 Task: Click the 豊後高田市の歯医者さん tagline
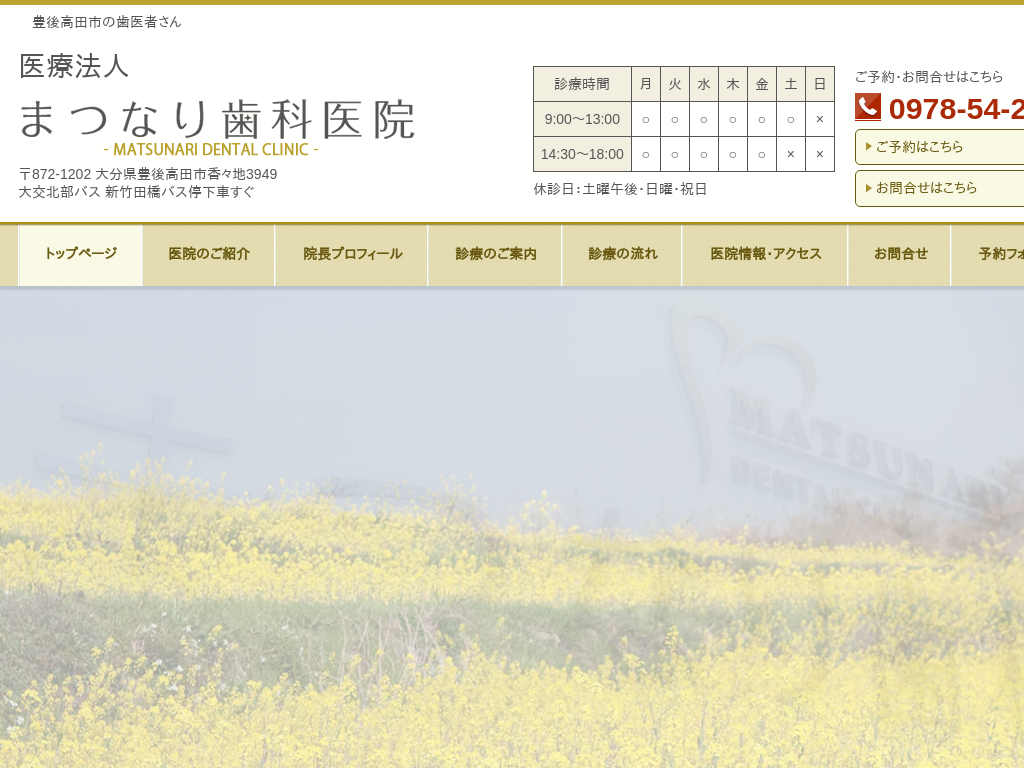tap(104, 20)
